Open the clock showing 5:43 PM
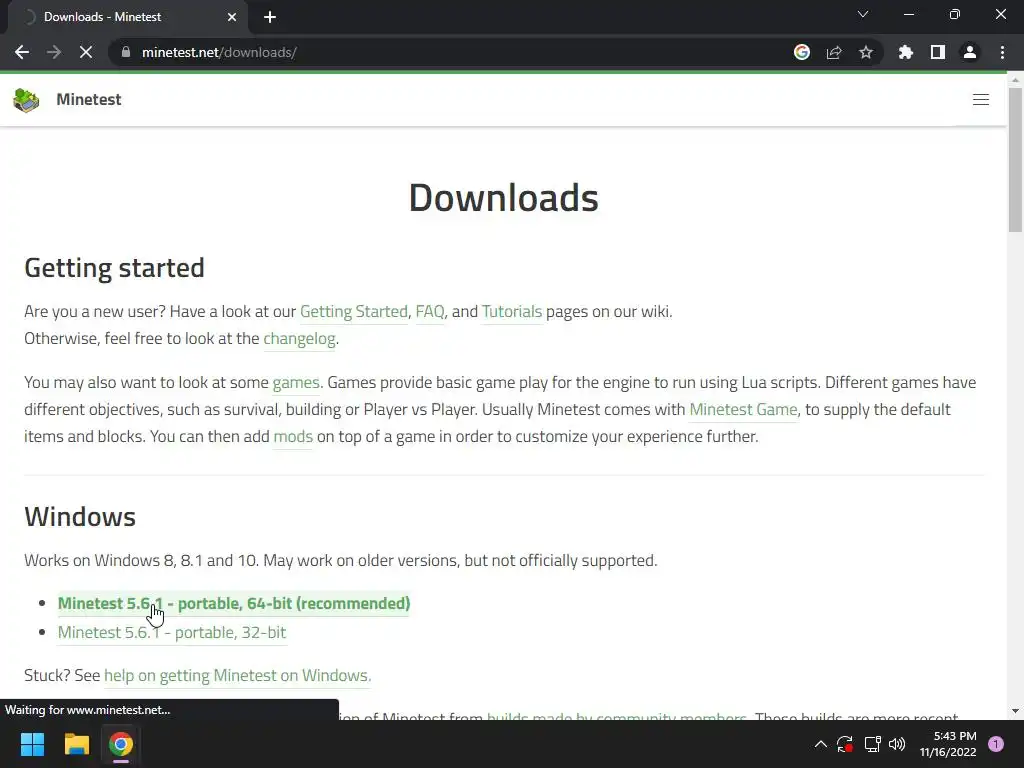The width and height of the screenshot is (1024, 768). (948, 744)
